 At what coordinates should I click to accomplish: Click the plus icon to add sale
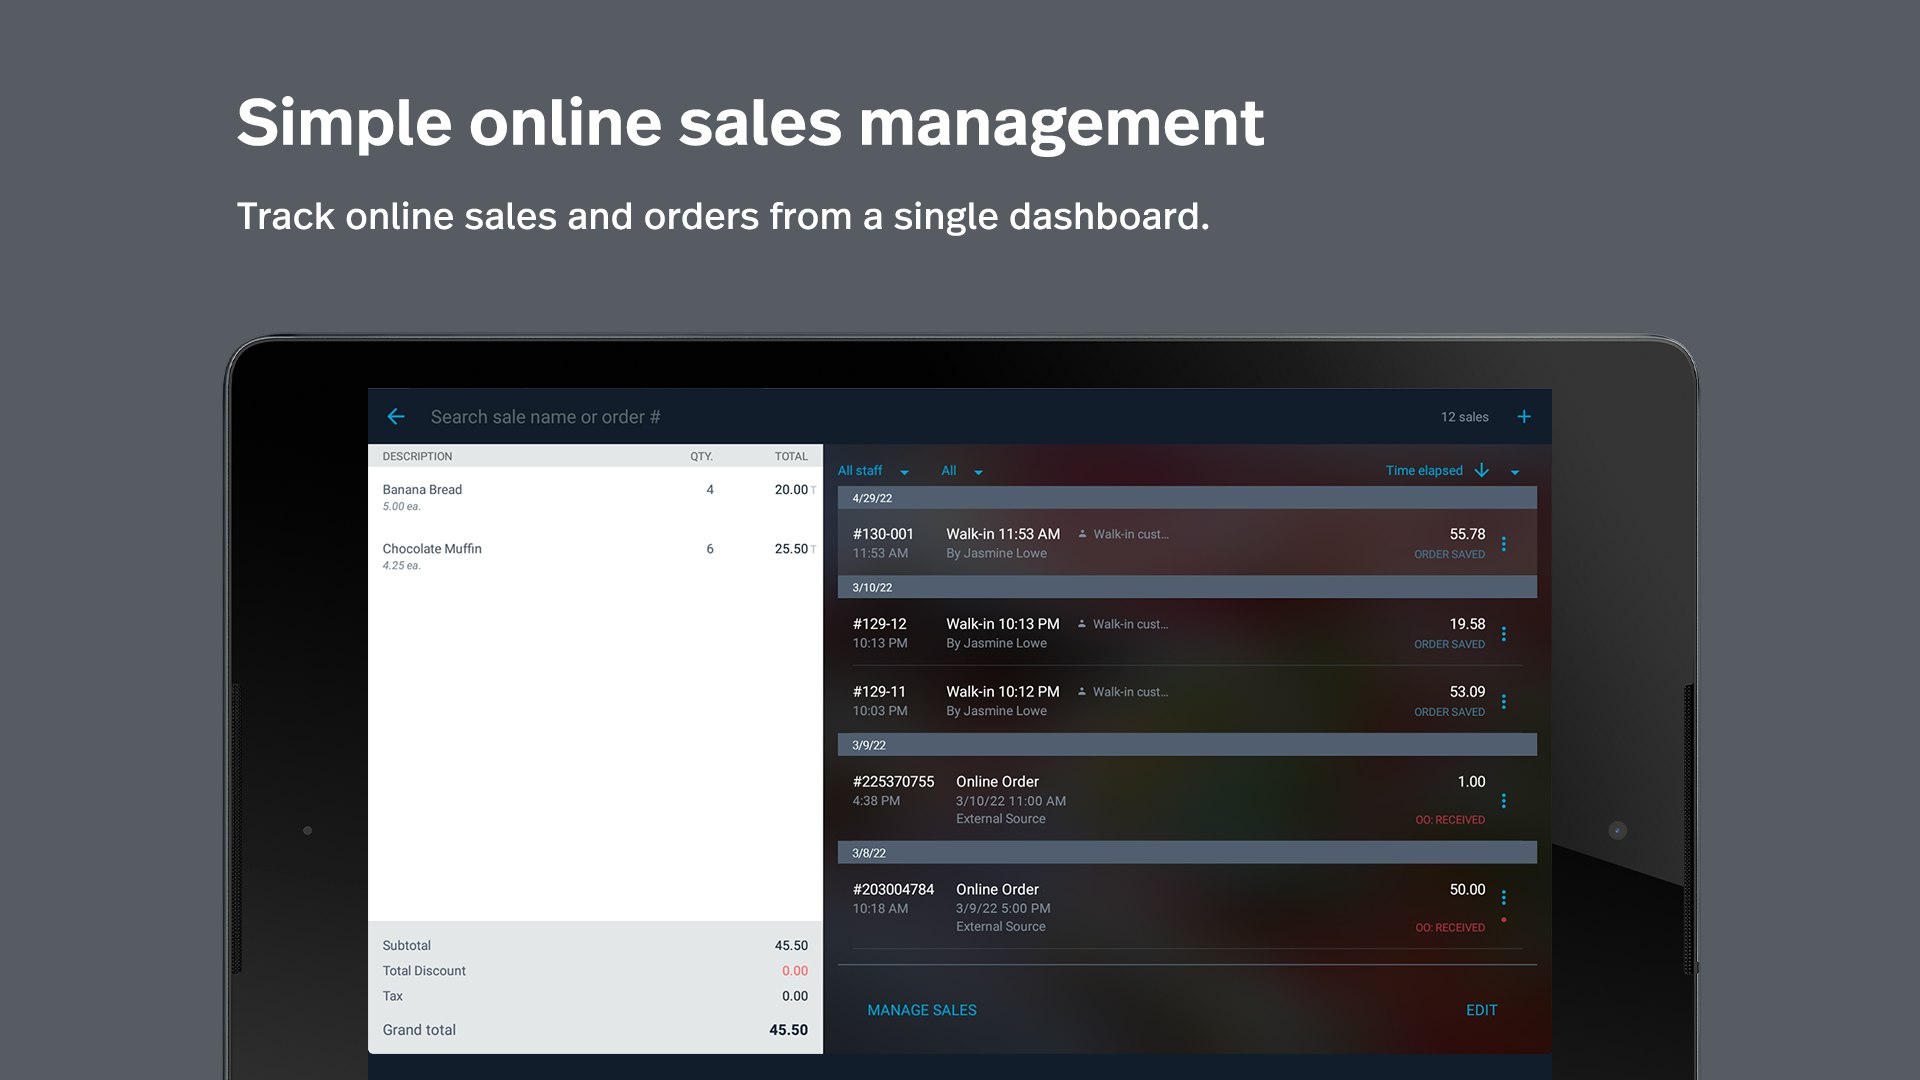1524,417
